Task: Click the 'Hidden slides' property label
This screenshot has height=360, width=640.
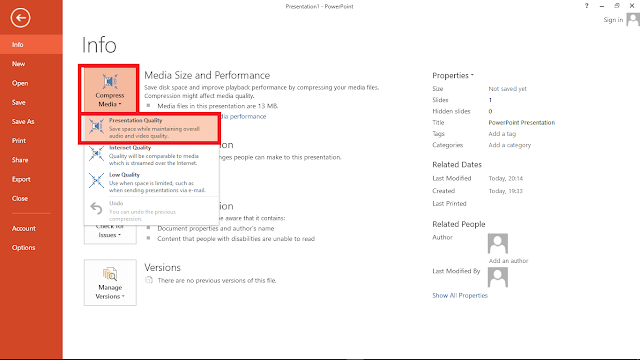Action: [x=451, y=111]
